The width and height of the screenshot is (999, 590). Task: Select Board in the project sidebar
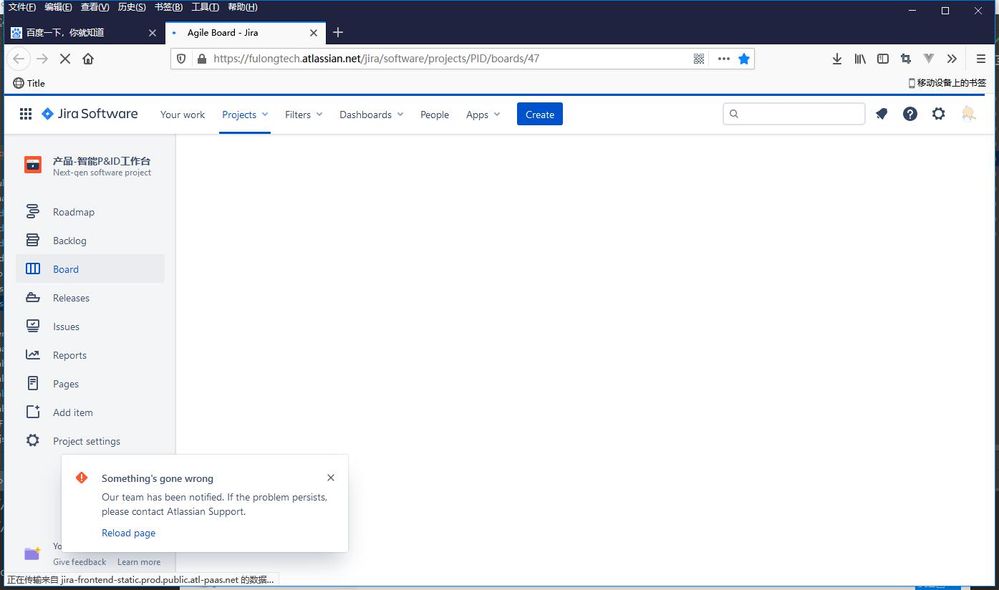[x=64, y=269]
